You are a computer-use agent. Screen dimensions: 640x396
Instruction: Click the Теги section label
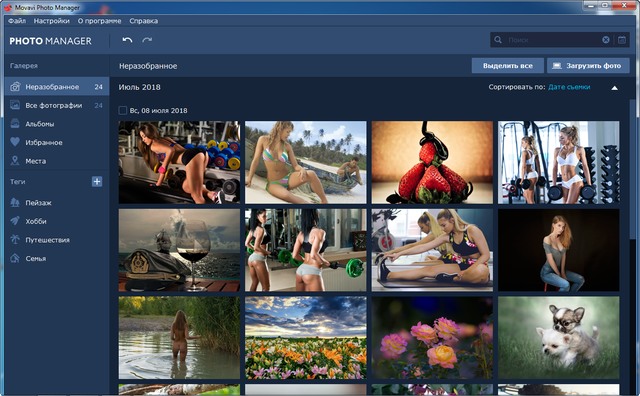click(x=18, y=182)
